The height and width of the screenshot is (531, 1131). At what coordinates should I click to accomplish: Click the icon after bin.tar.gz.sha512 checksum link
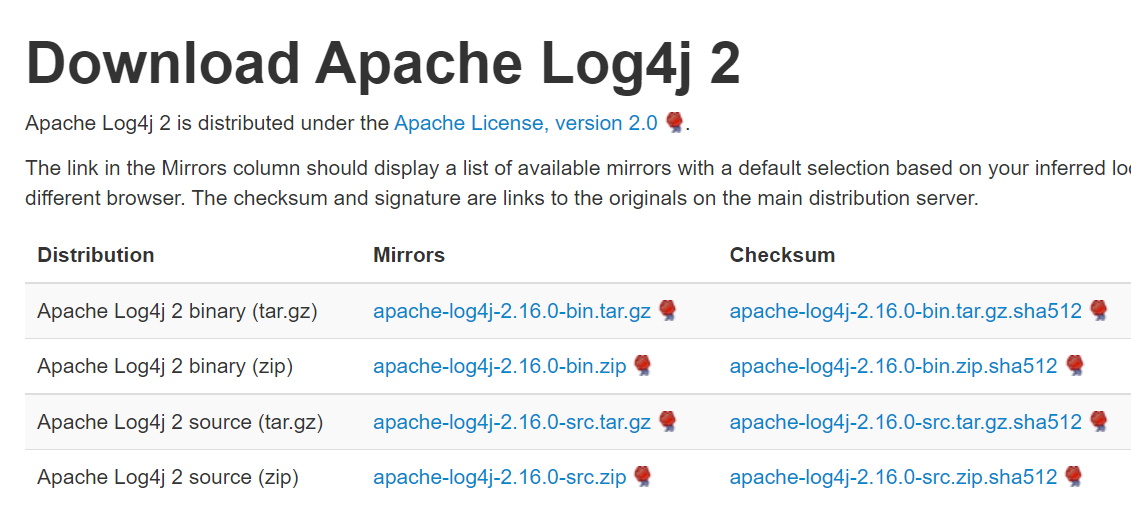click(x=1099, y=310)
